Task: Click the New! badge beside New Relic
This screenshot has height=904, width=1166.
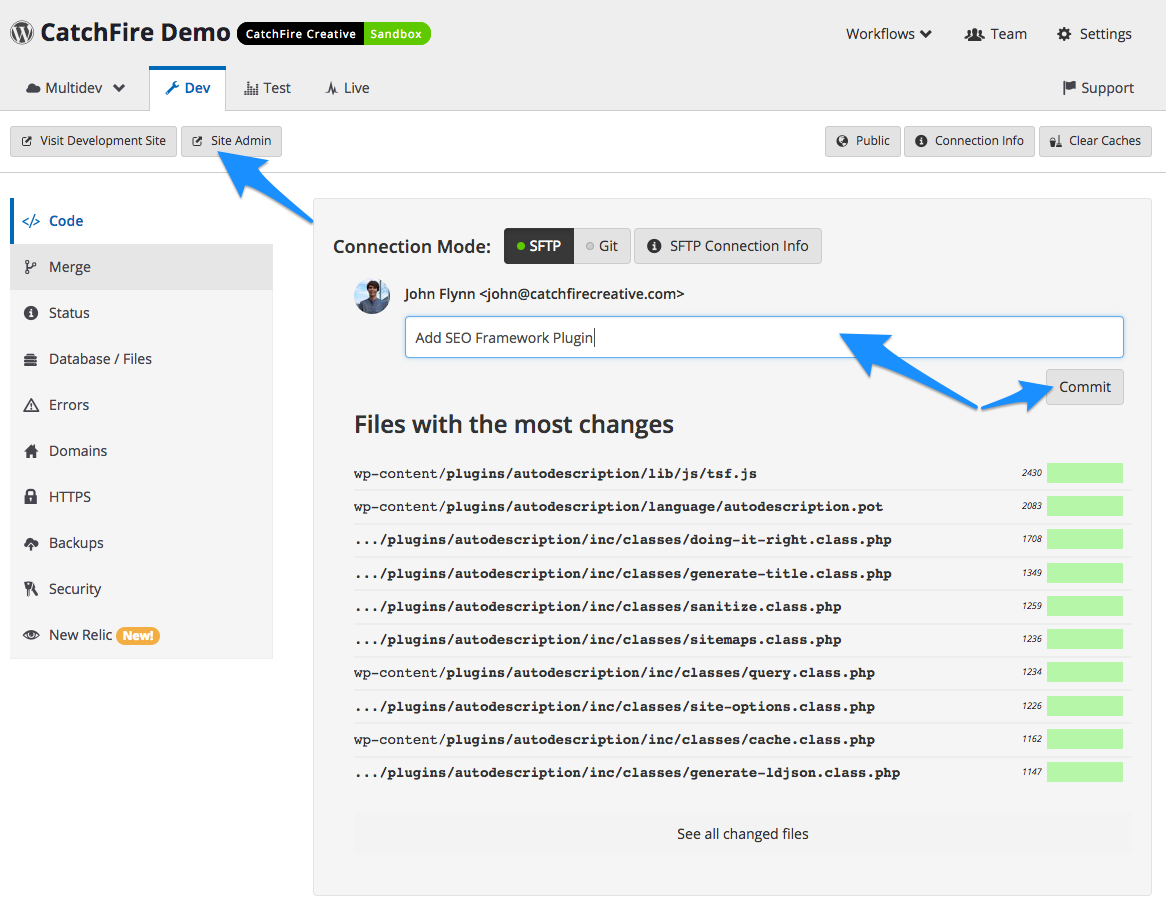Action: click(x=138, y=636)
